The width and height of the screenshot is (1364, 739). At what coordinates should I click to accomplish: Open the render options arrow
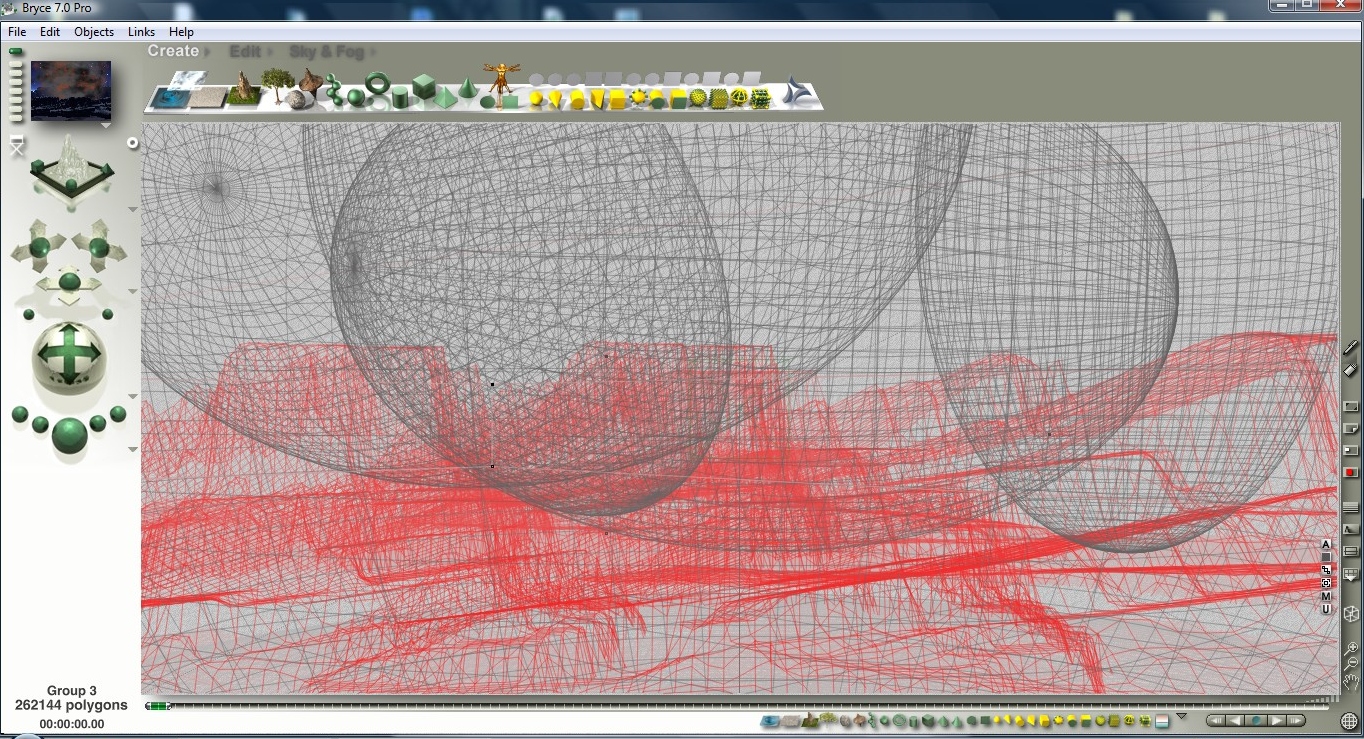point(133,450)
